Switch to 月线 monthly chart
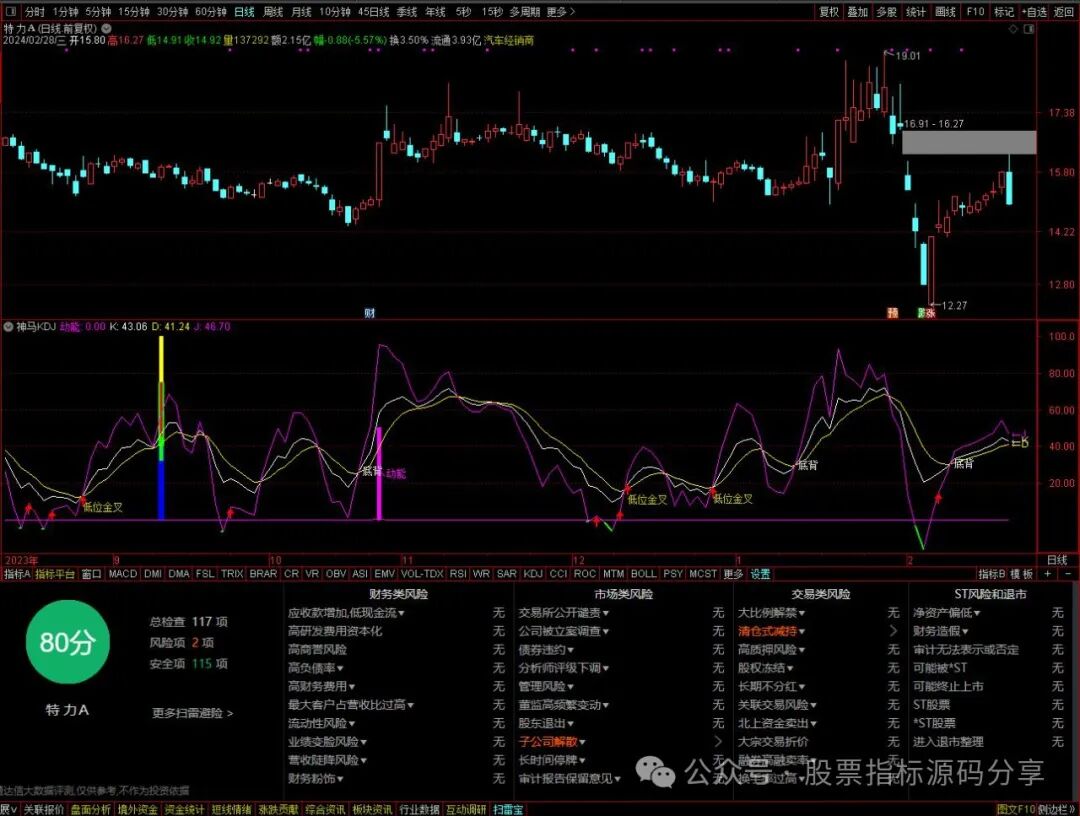The height and width of the screenshot is (816, 1080). click(301, 12)
